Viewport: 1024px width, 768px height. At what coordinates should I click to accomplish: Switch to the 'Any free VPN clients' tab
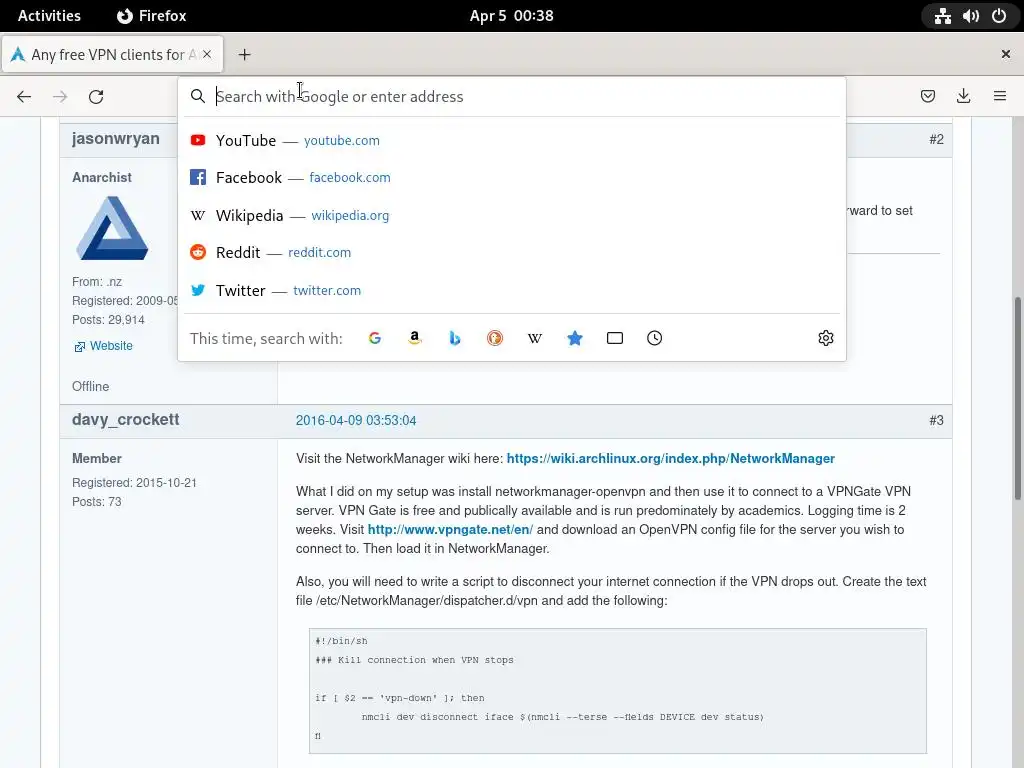(x=113, y=55)
